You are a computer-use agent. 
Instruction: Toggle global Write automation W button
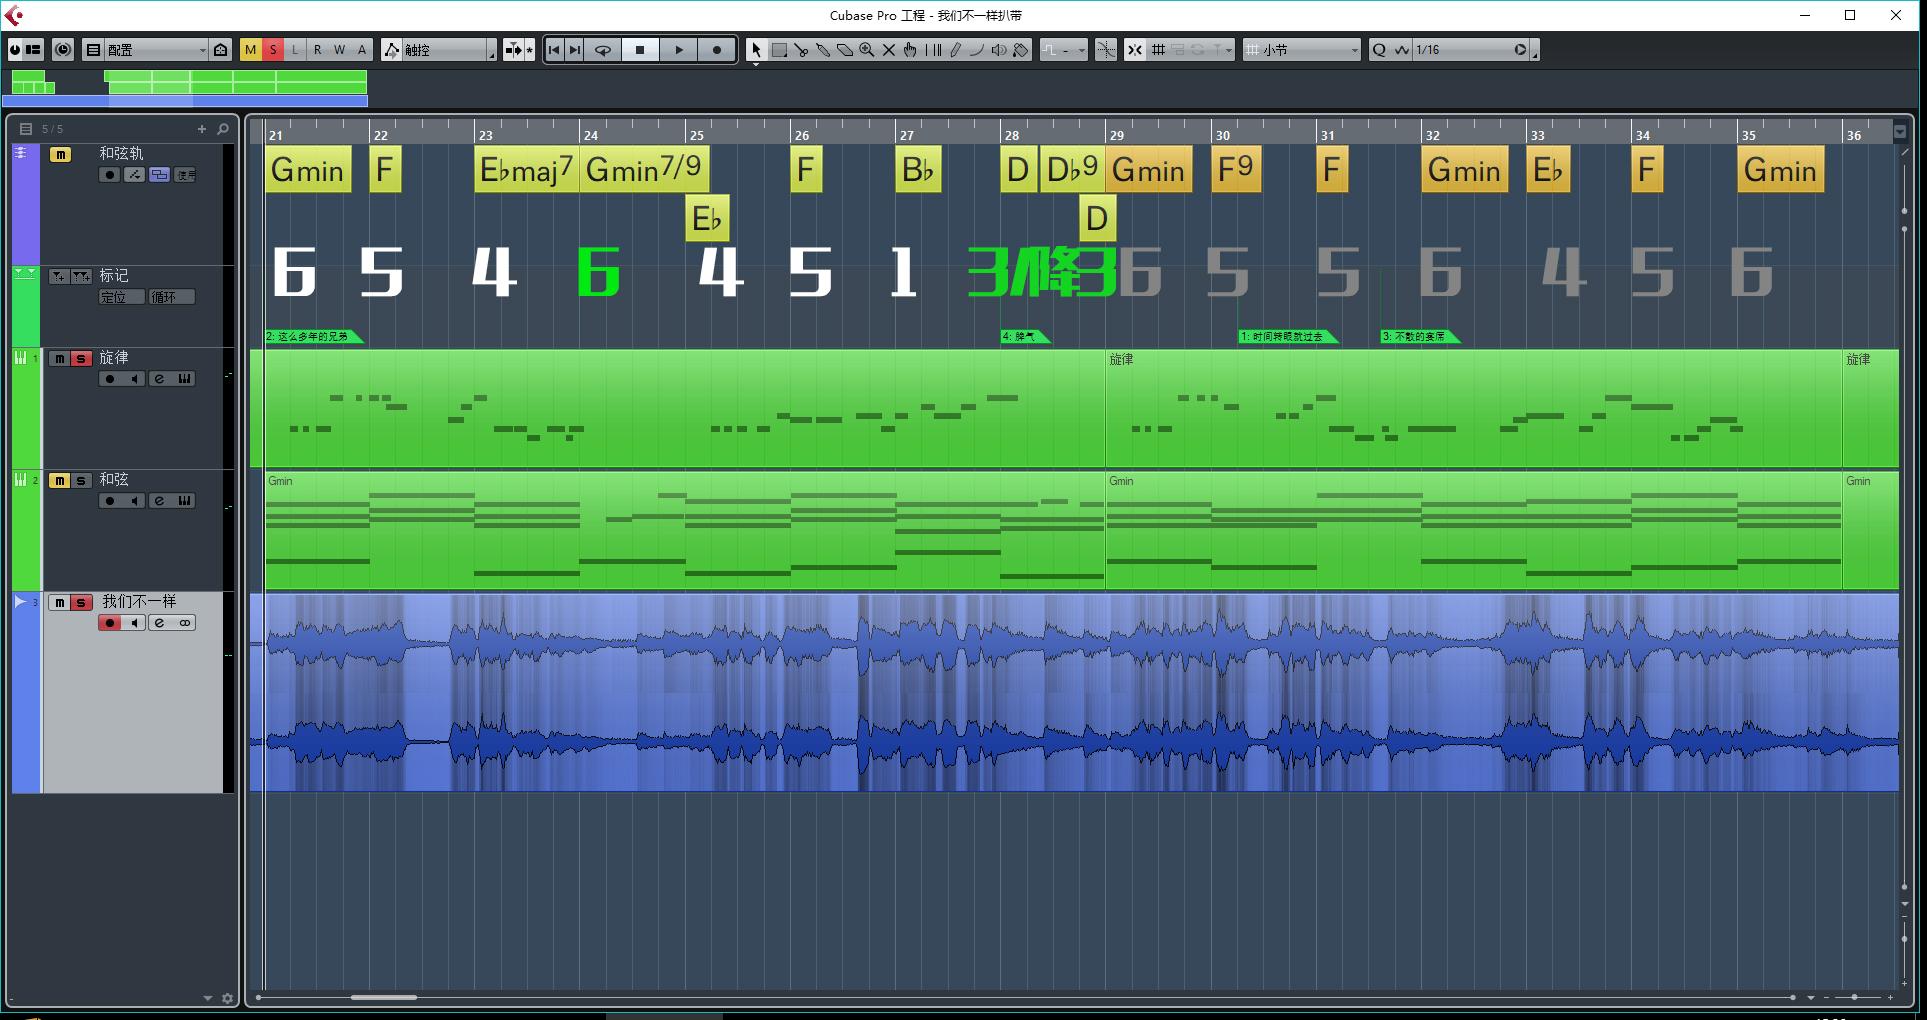339,49
